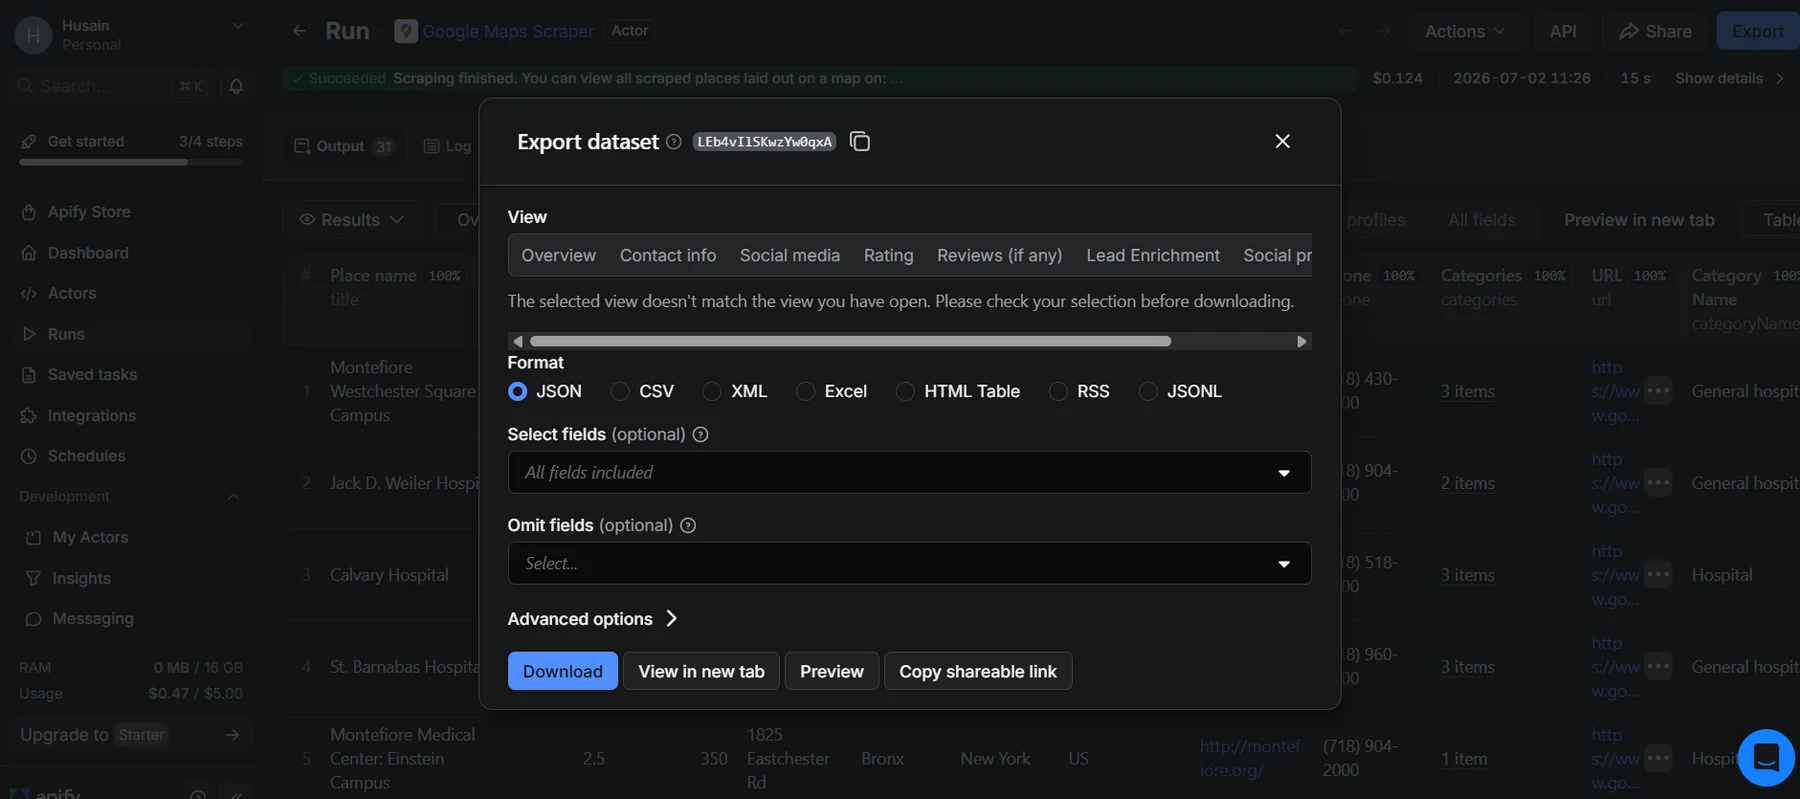Screen dimensions: 1800x799
Task: Select the Rating view tab
Action: (x=888, y=255)
